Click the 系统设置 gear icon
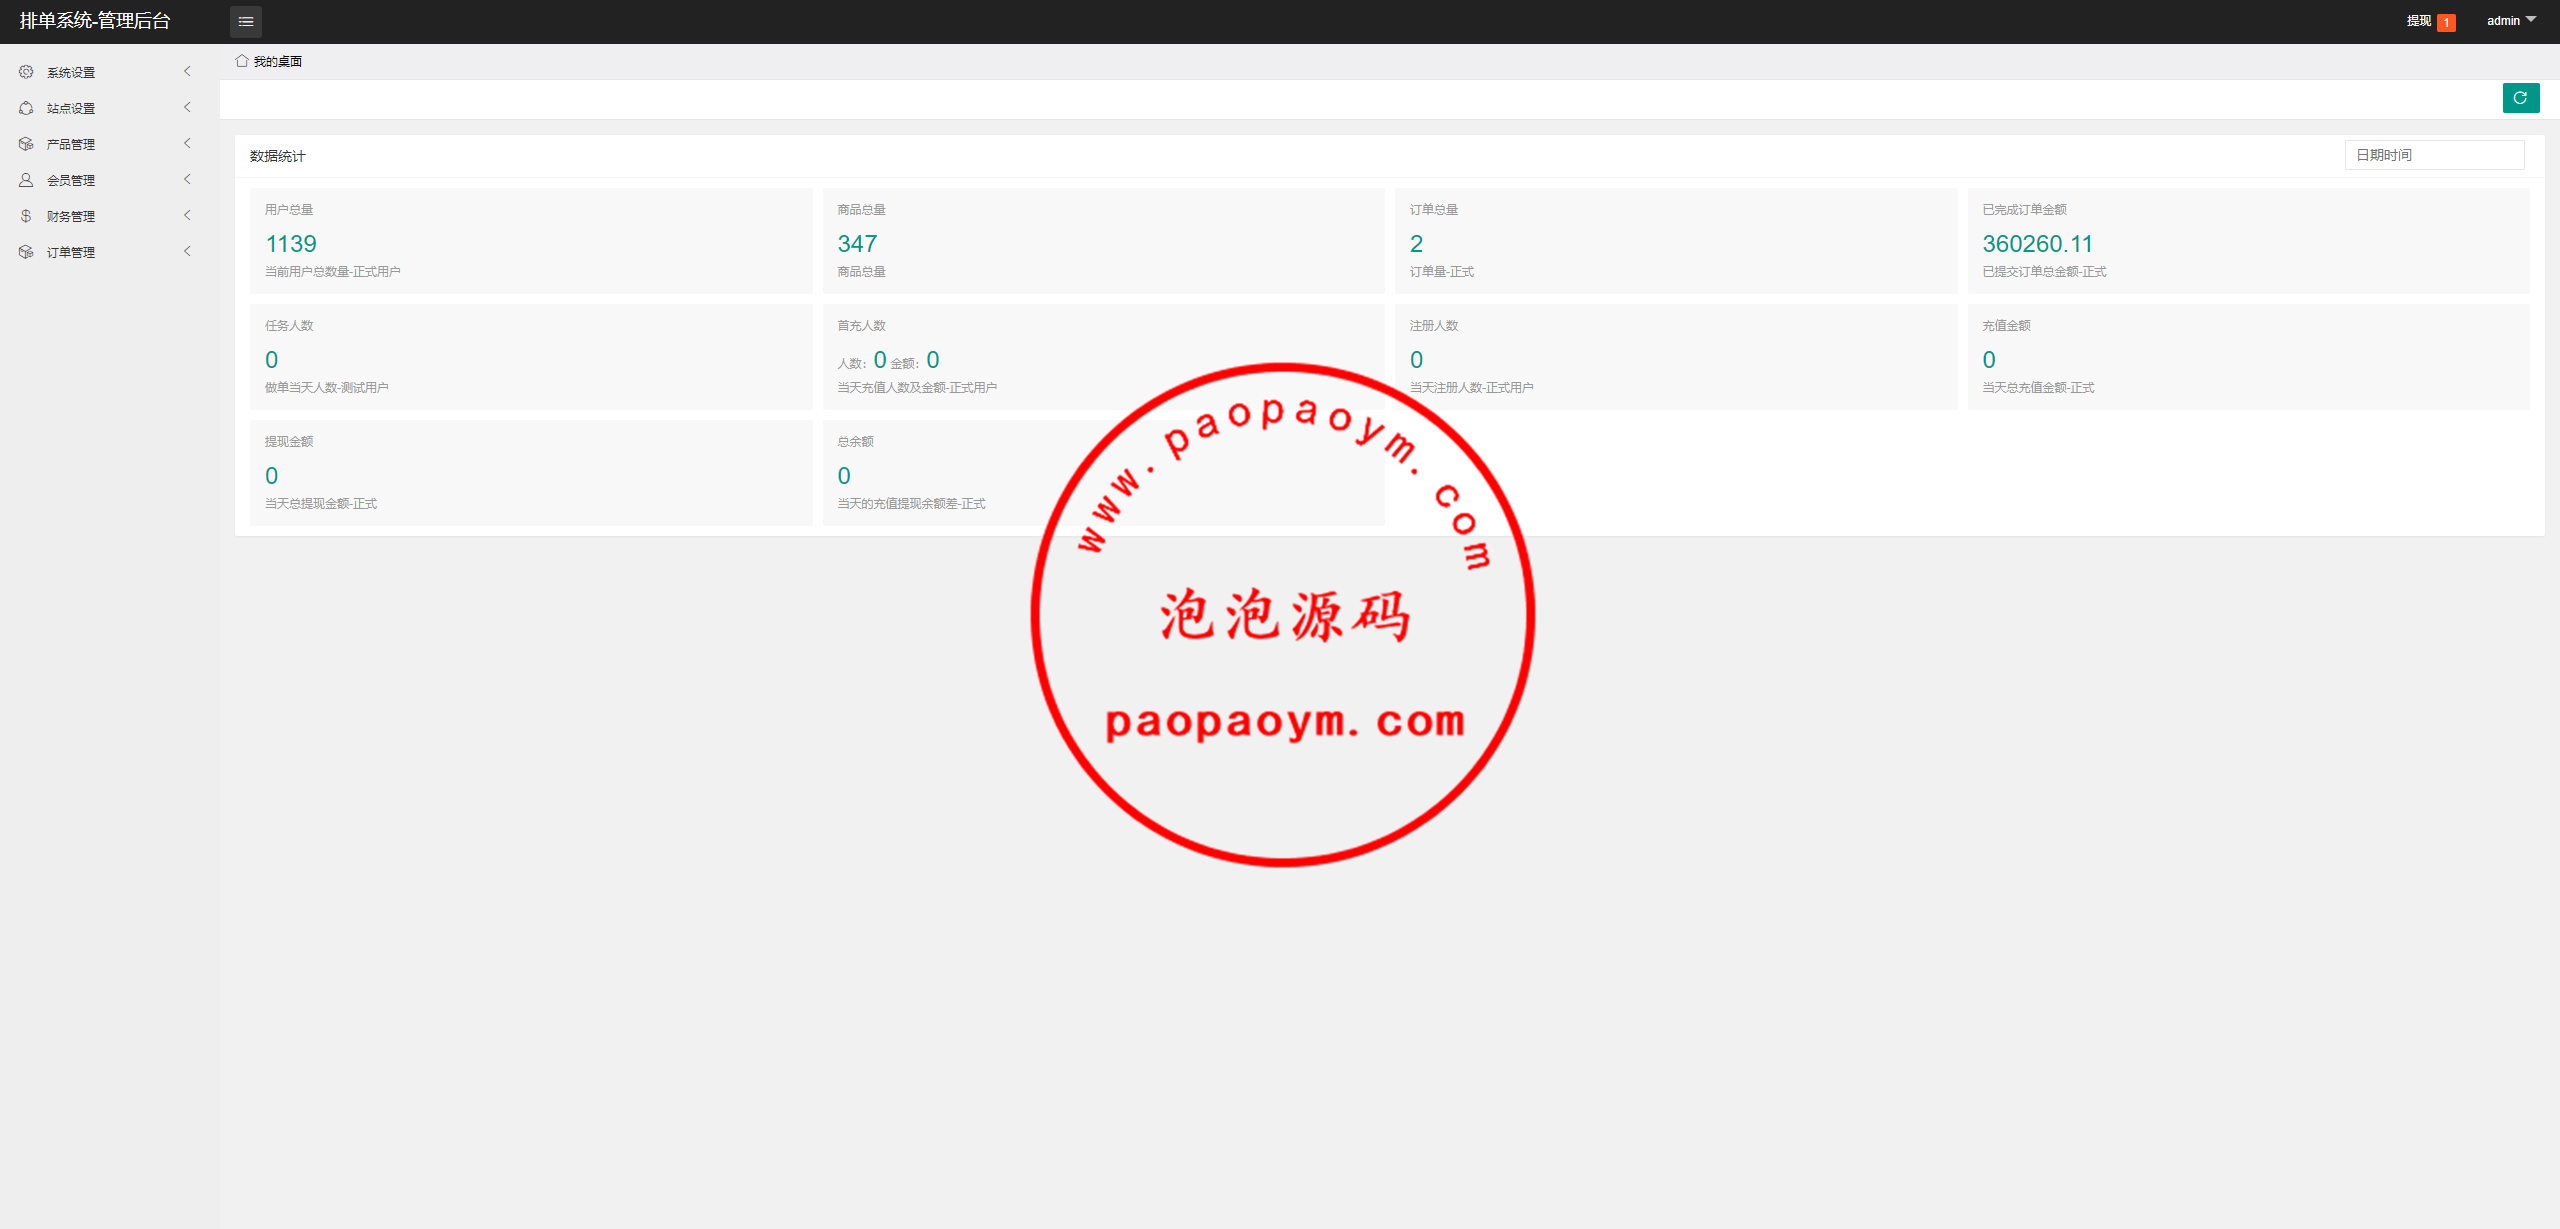Image resolution: width=2560 pixels, height=1229 pixels. [26, 72]
